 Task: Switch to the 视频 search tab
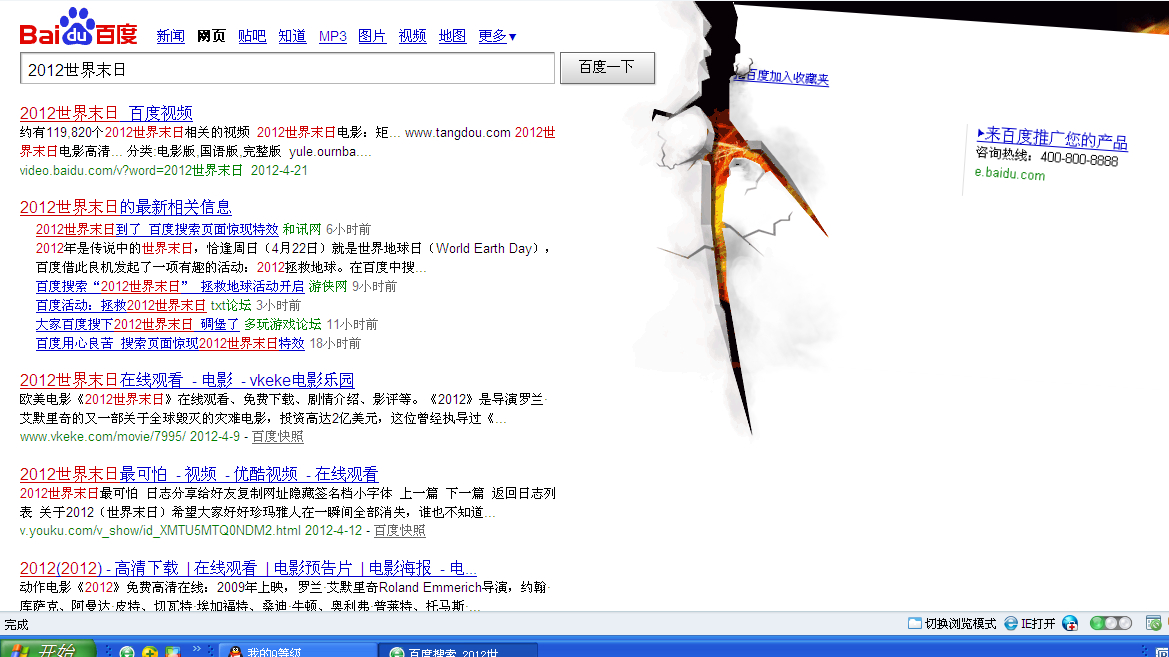coord(412,36)
